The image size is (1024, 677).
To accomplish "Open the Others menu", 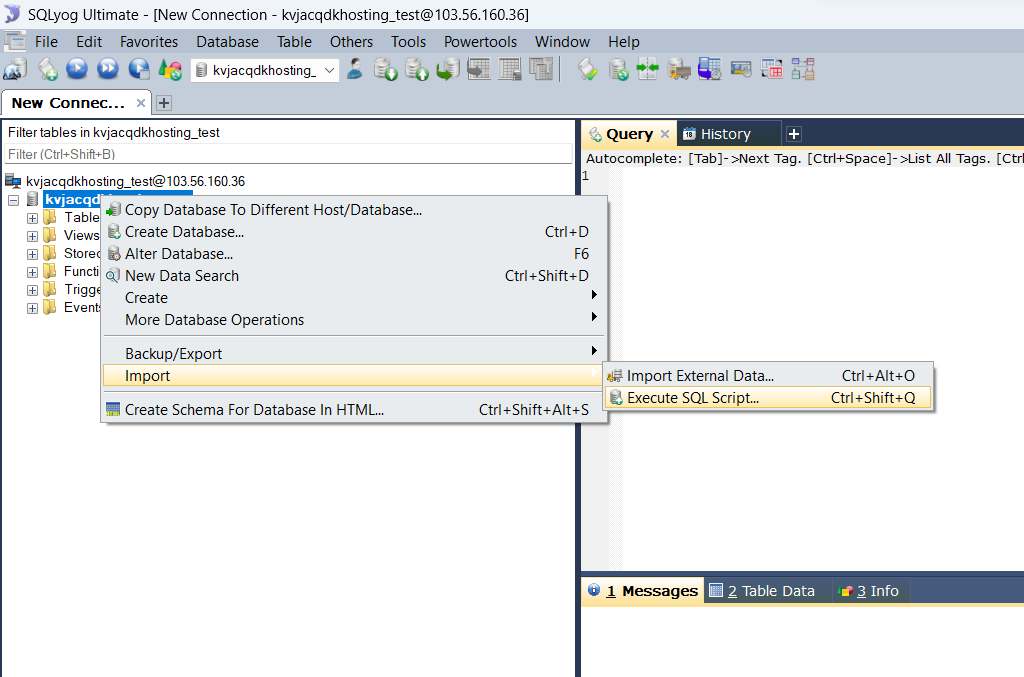I will 351,42.
